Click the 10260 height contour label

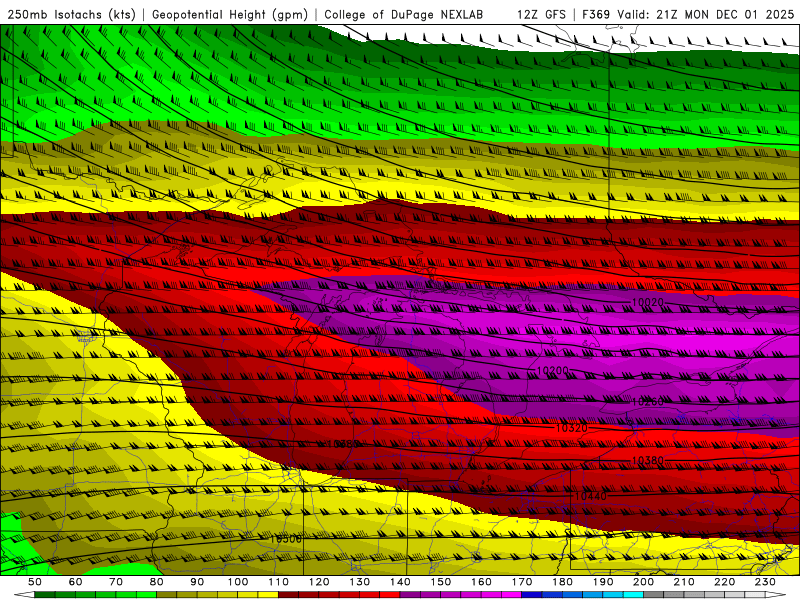(647, 402)
